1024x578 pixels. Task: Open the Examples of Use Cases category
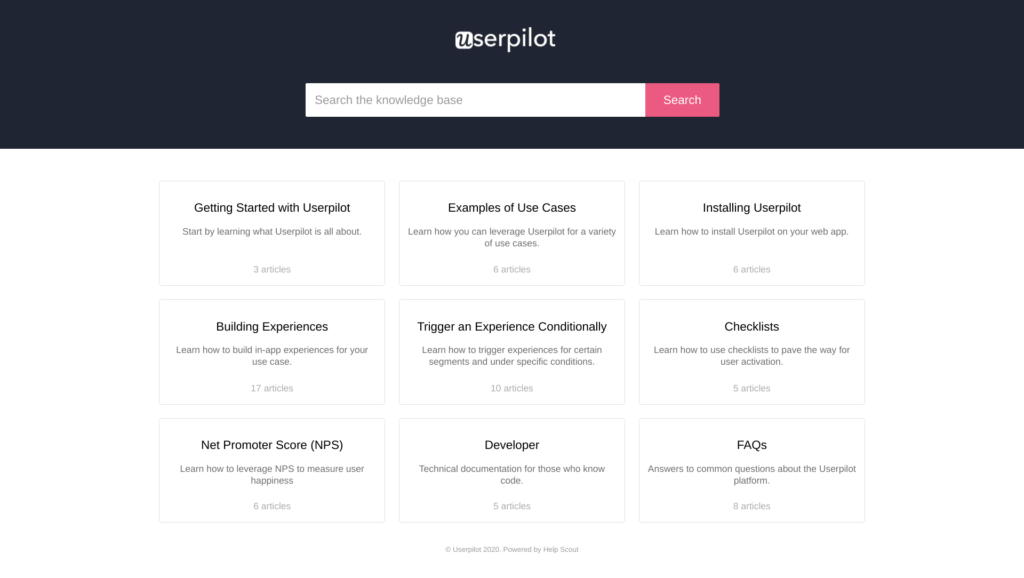point(511,207)
